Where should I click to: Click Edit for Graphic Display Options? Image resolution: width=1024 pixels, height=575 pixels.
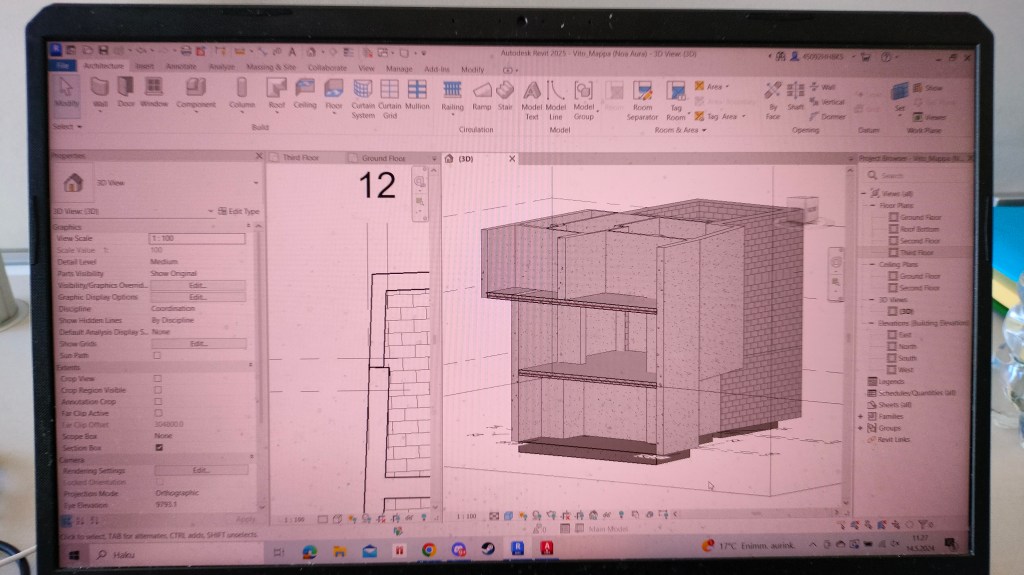(x=198, y=297)
